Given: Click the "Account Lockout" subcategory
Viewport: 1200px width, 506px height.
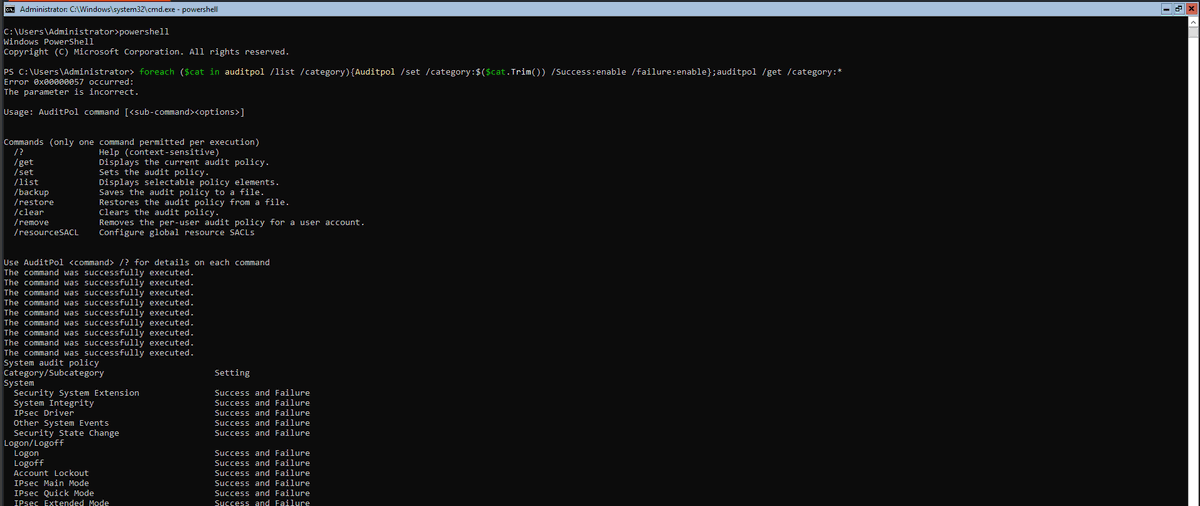Looking at the screenshot, I should tap(52, 472).
